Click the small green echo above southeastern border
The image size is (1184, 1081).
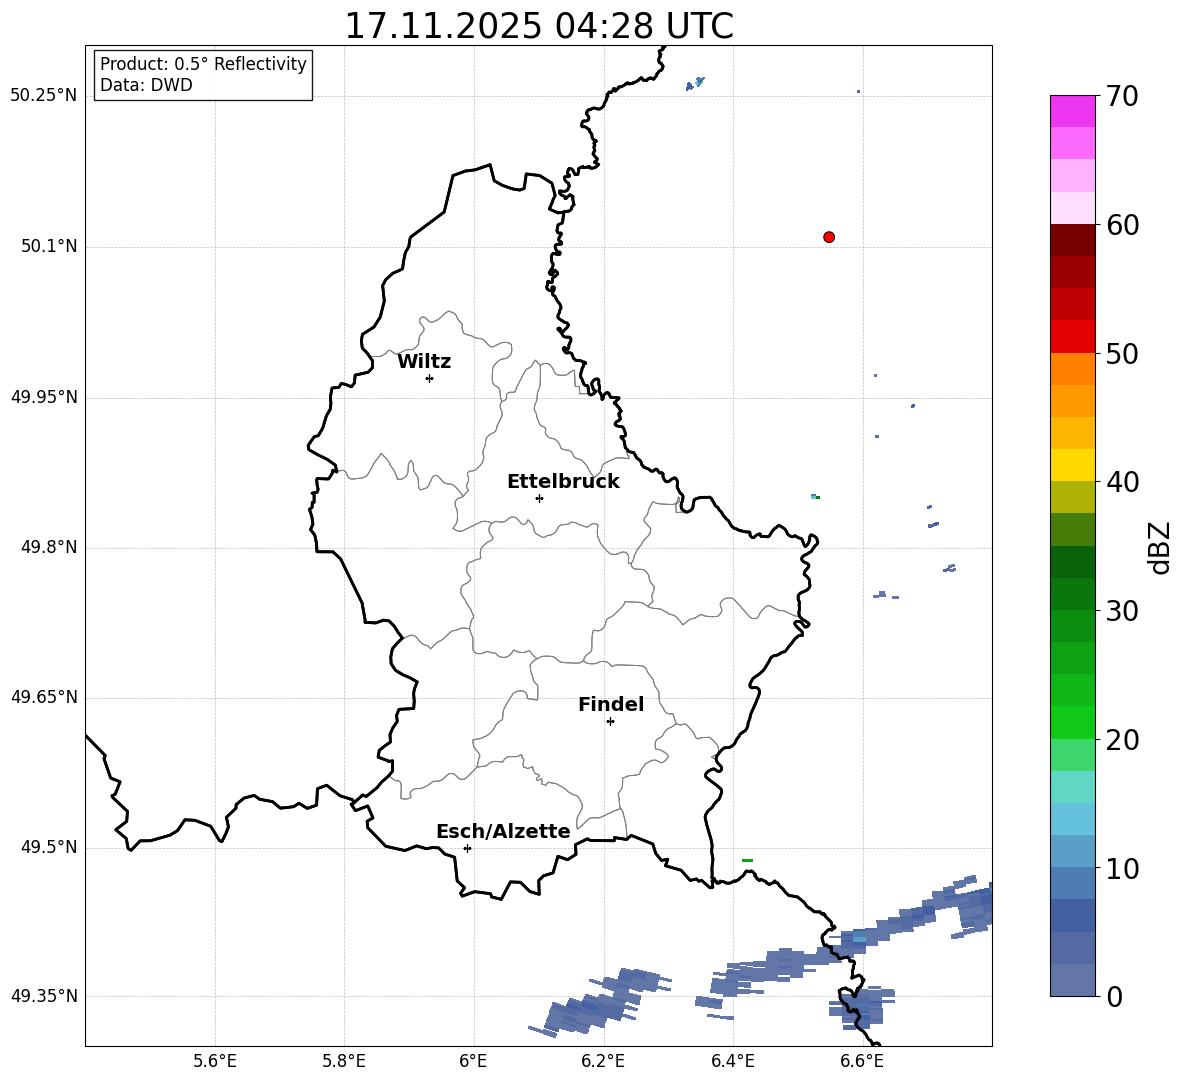748,860
